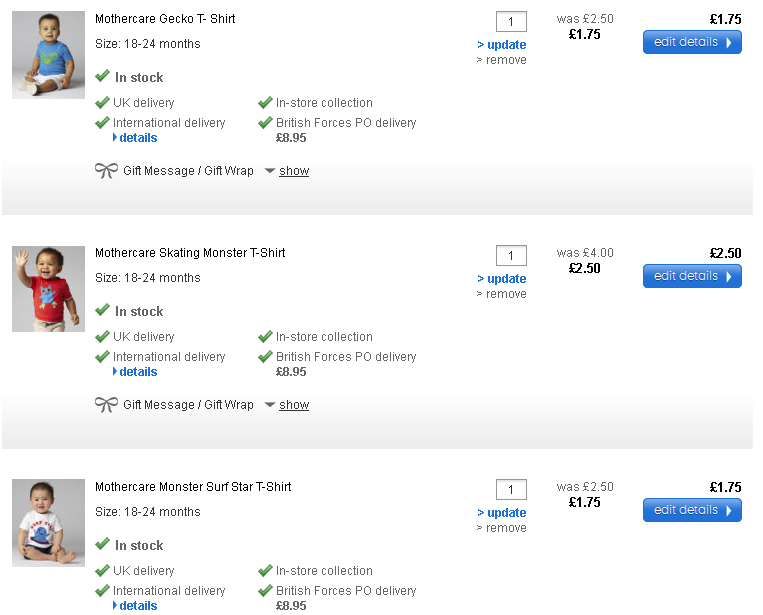Click gift bow icon for Skating Monster T-Shirt
763x615 pixels.
[x=106, y=405]
